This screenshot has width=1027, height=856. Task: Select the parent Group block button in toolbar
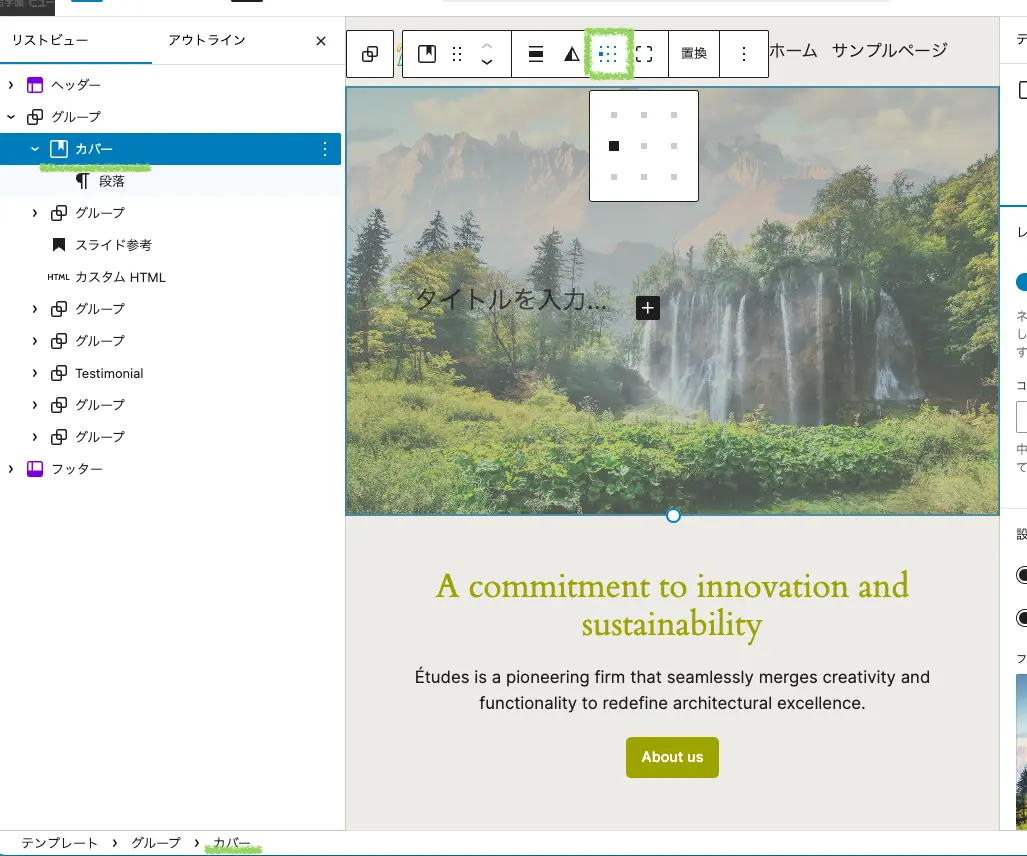tap(370, 55)
